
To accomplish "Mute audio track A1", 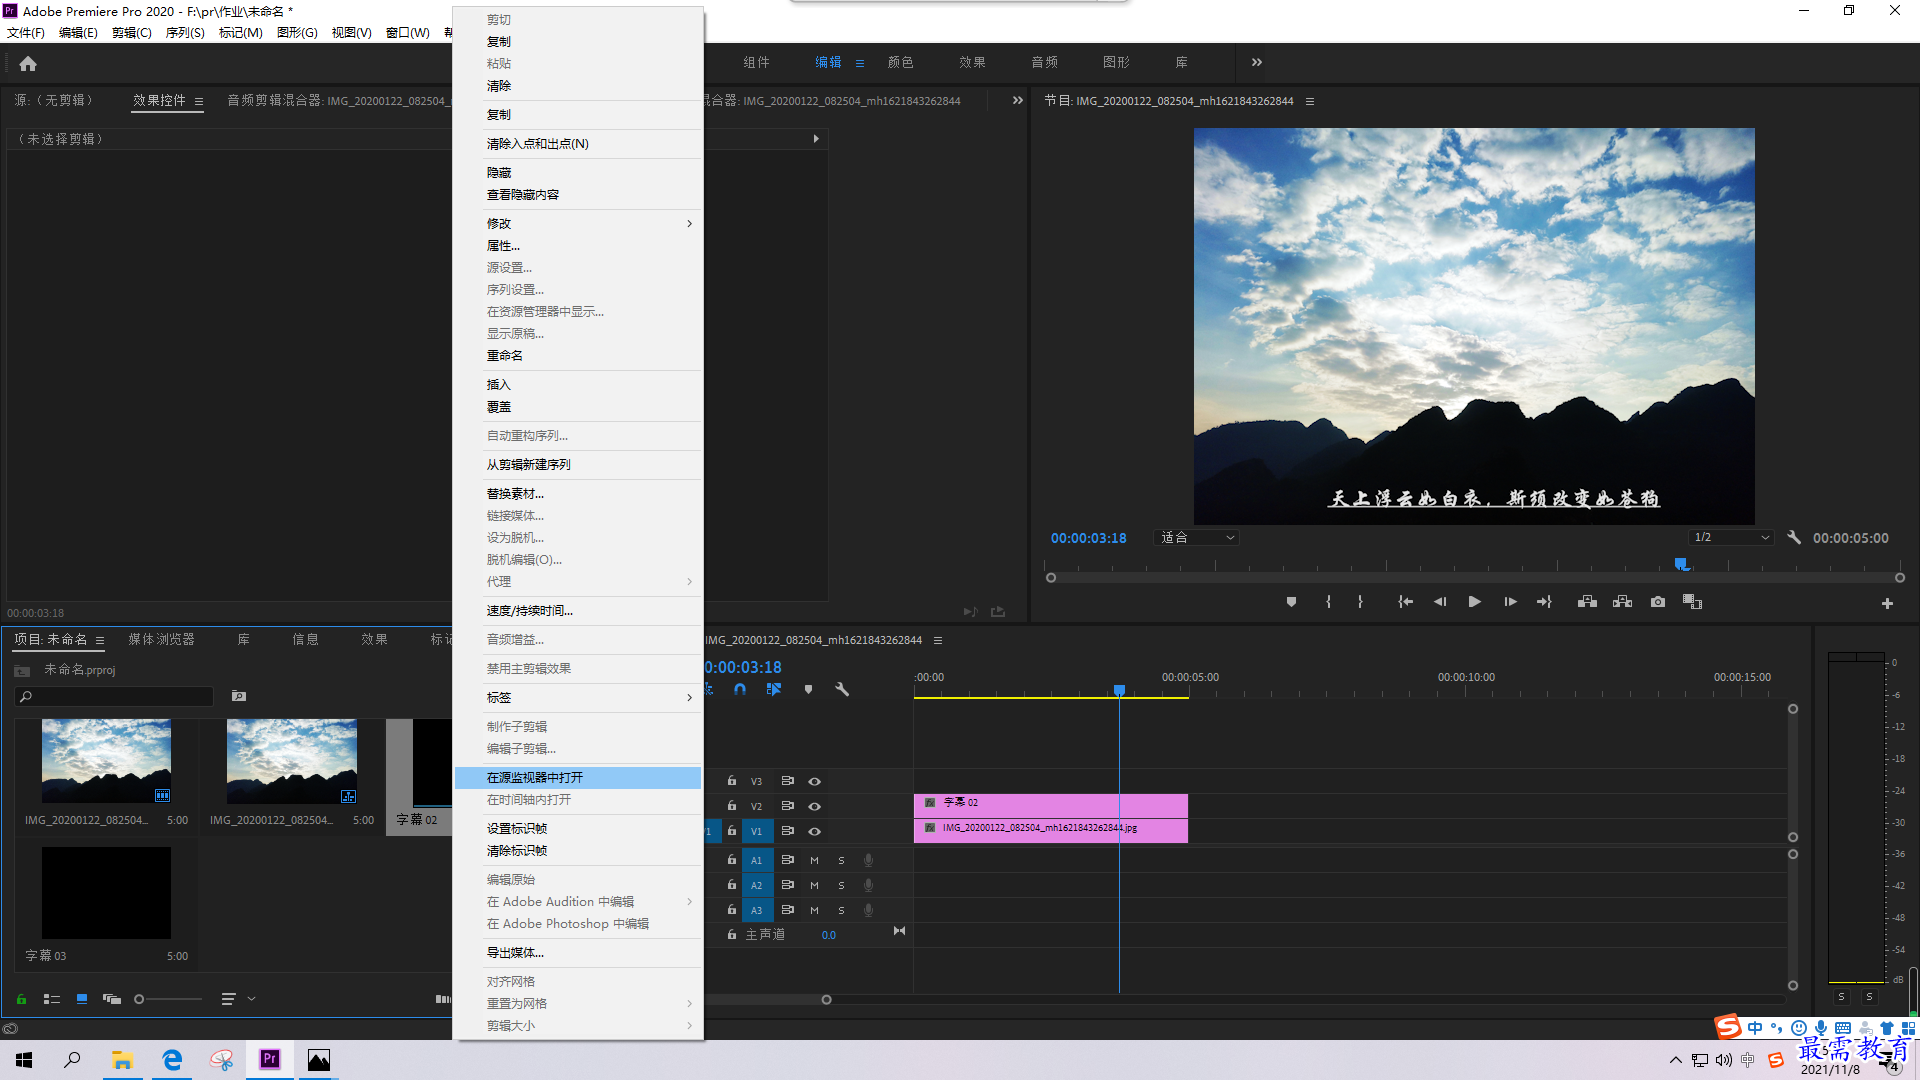I will tap(814, 860).
